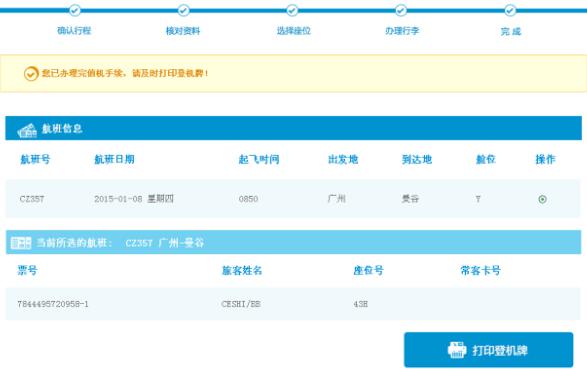Click the 起飞时间 column header
The height and width of the screenshot is (371, 587).
[259, 159]
